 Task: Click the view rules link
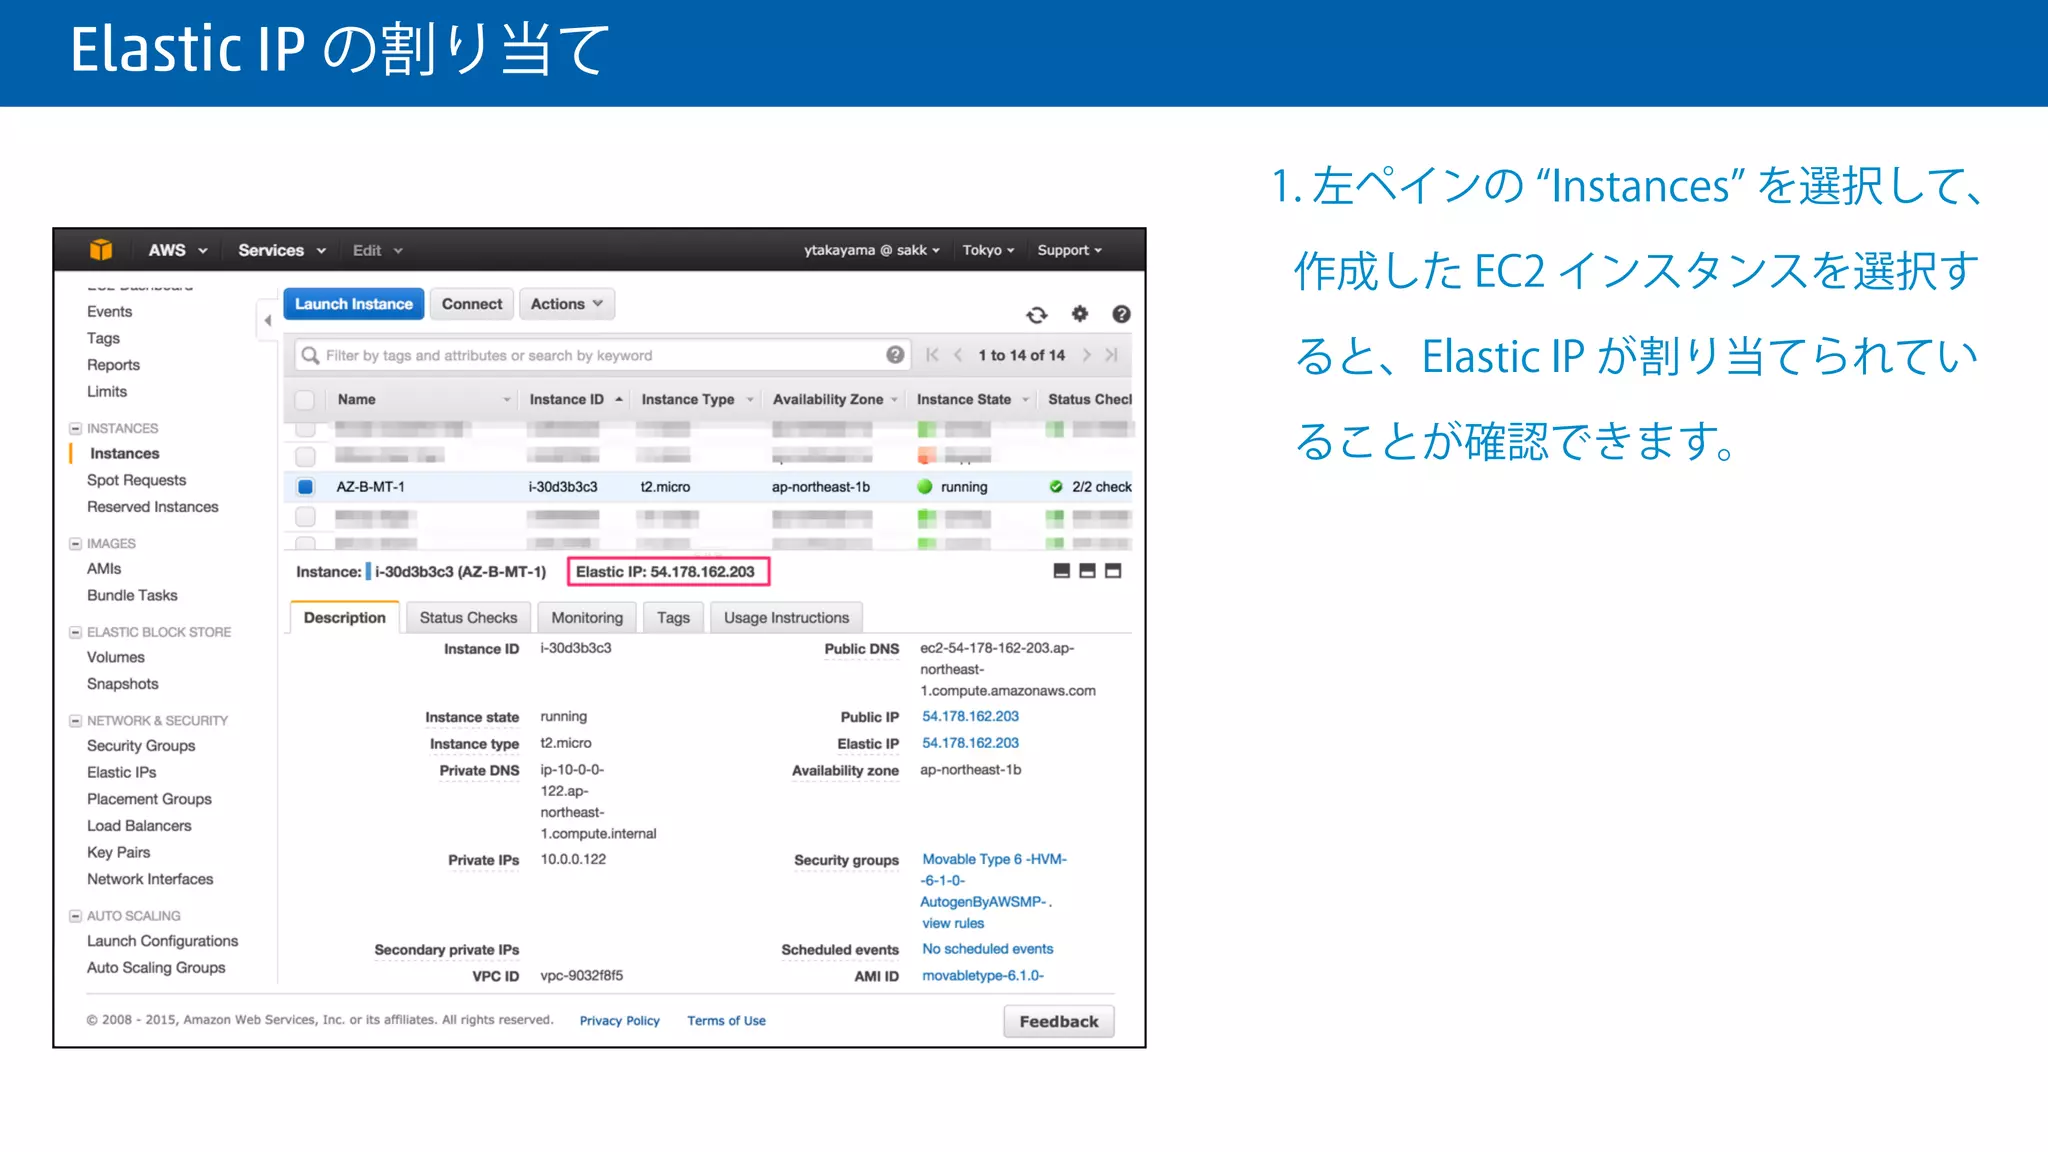(953, 923)
